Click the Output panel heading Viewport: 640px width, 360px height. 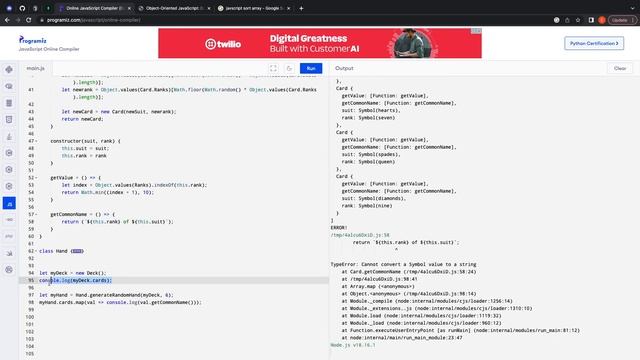(x=344, y=69)
